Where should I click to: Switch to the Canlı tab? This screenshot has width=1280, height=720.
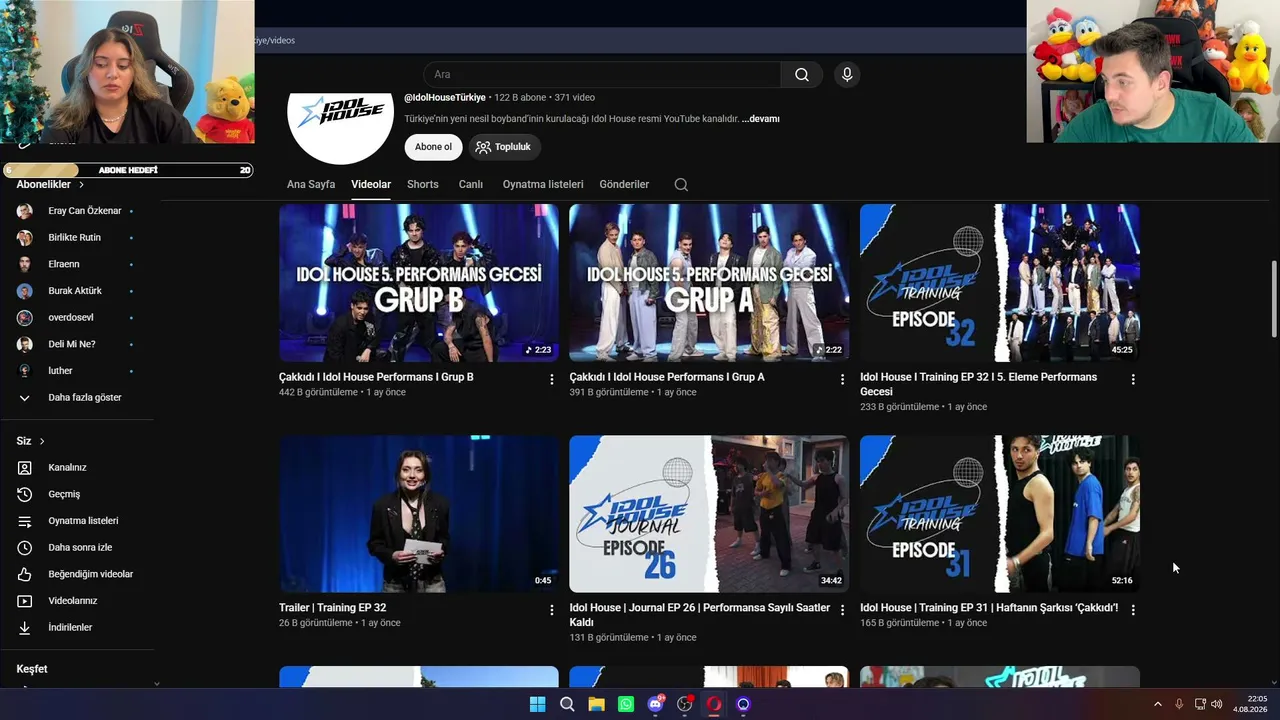click(x=471, y=184)
